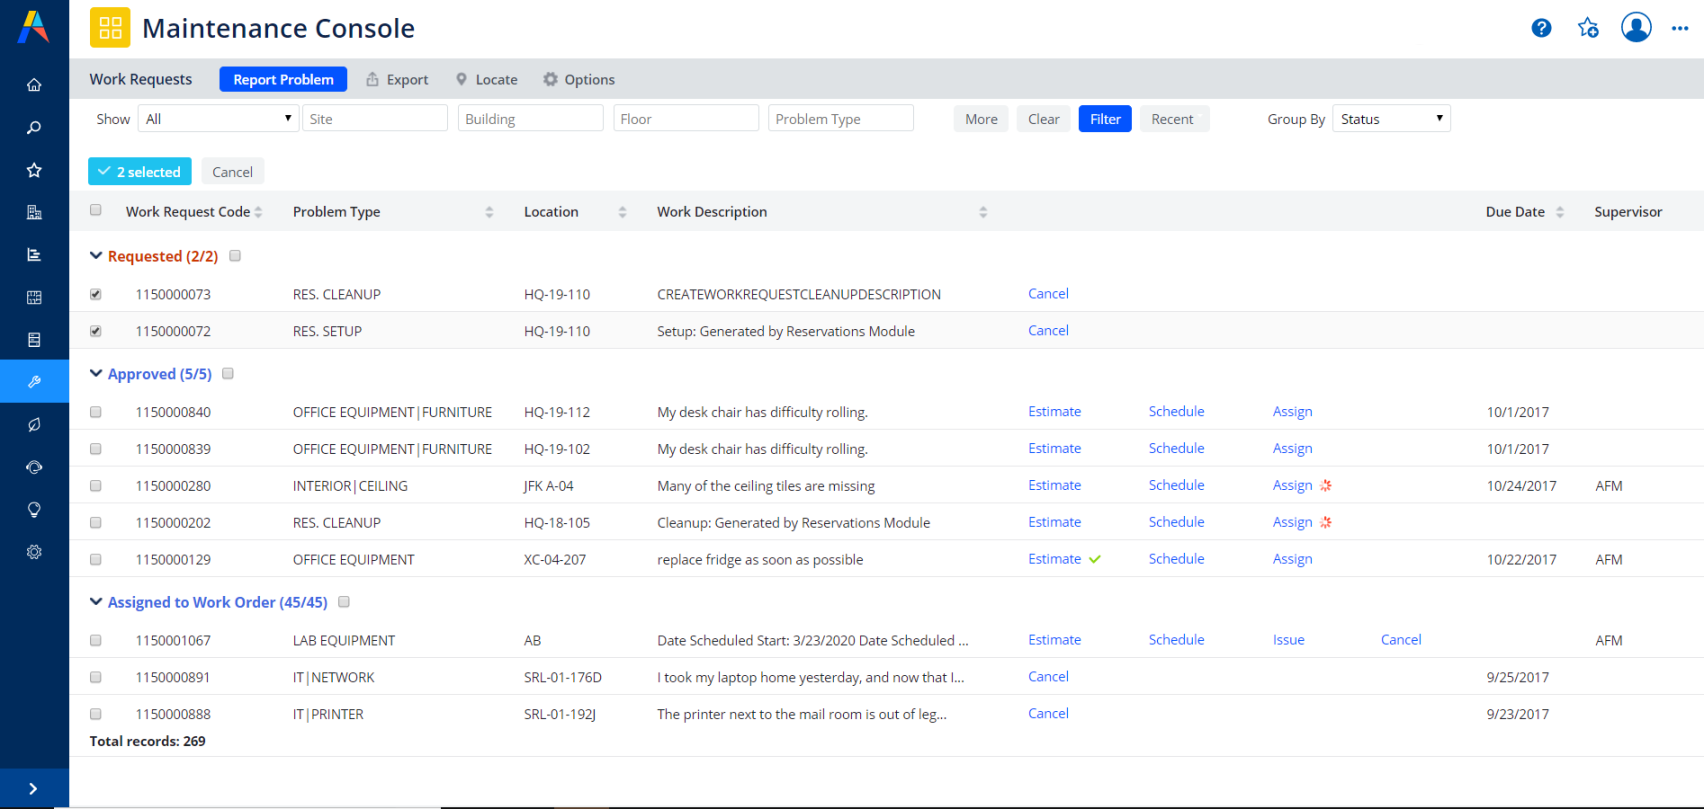Click into the Building filter field
Image resolution: width=1705 pixels, height=810 pixels.
[530, 119]
